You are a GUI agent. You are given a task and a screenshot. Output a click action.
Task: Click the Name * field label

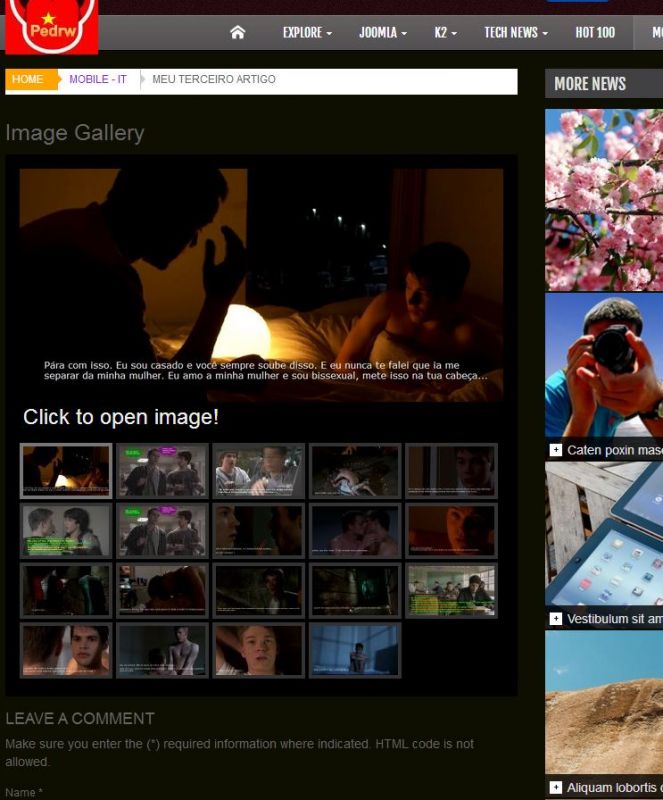24,792
